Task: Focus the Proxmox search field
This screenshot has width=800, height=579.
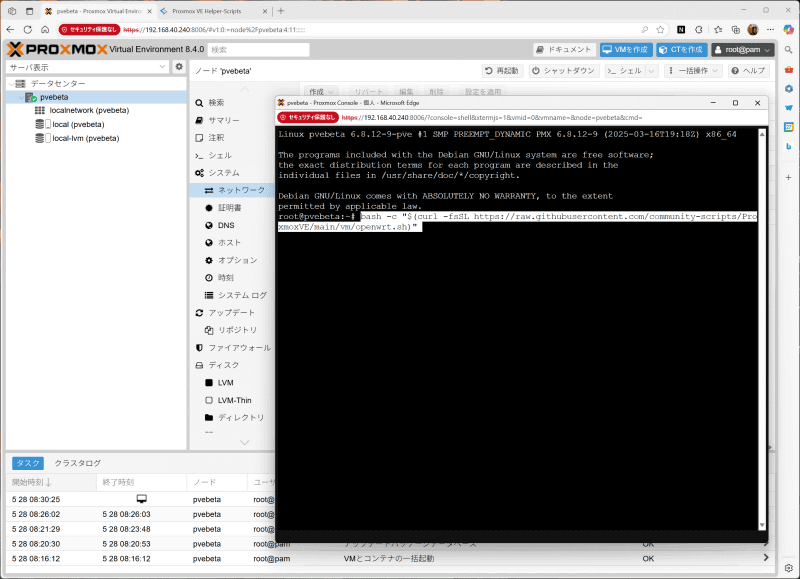Action: pos(259,49)
